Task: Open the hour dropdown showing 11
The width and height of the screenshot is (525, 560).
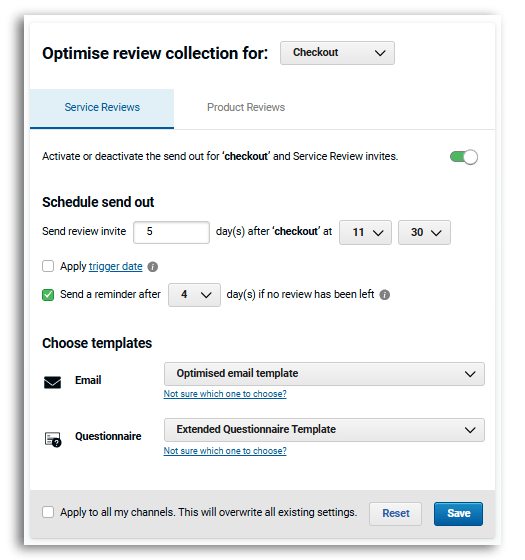Action: pyautogui.click(x=365, y=232)
